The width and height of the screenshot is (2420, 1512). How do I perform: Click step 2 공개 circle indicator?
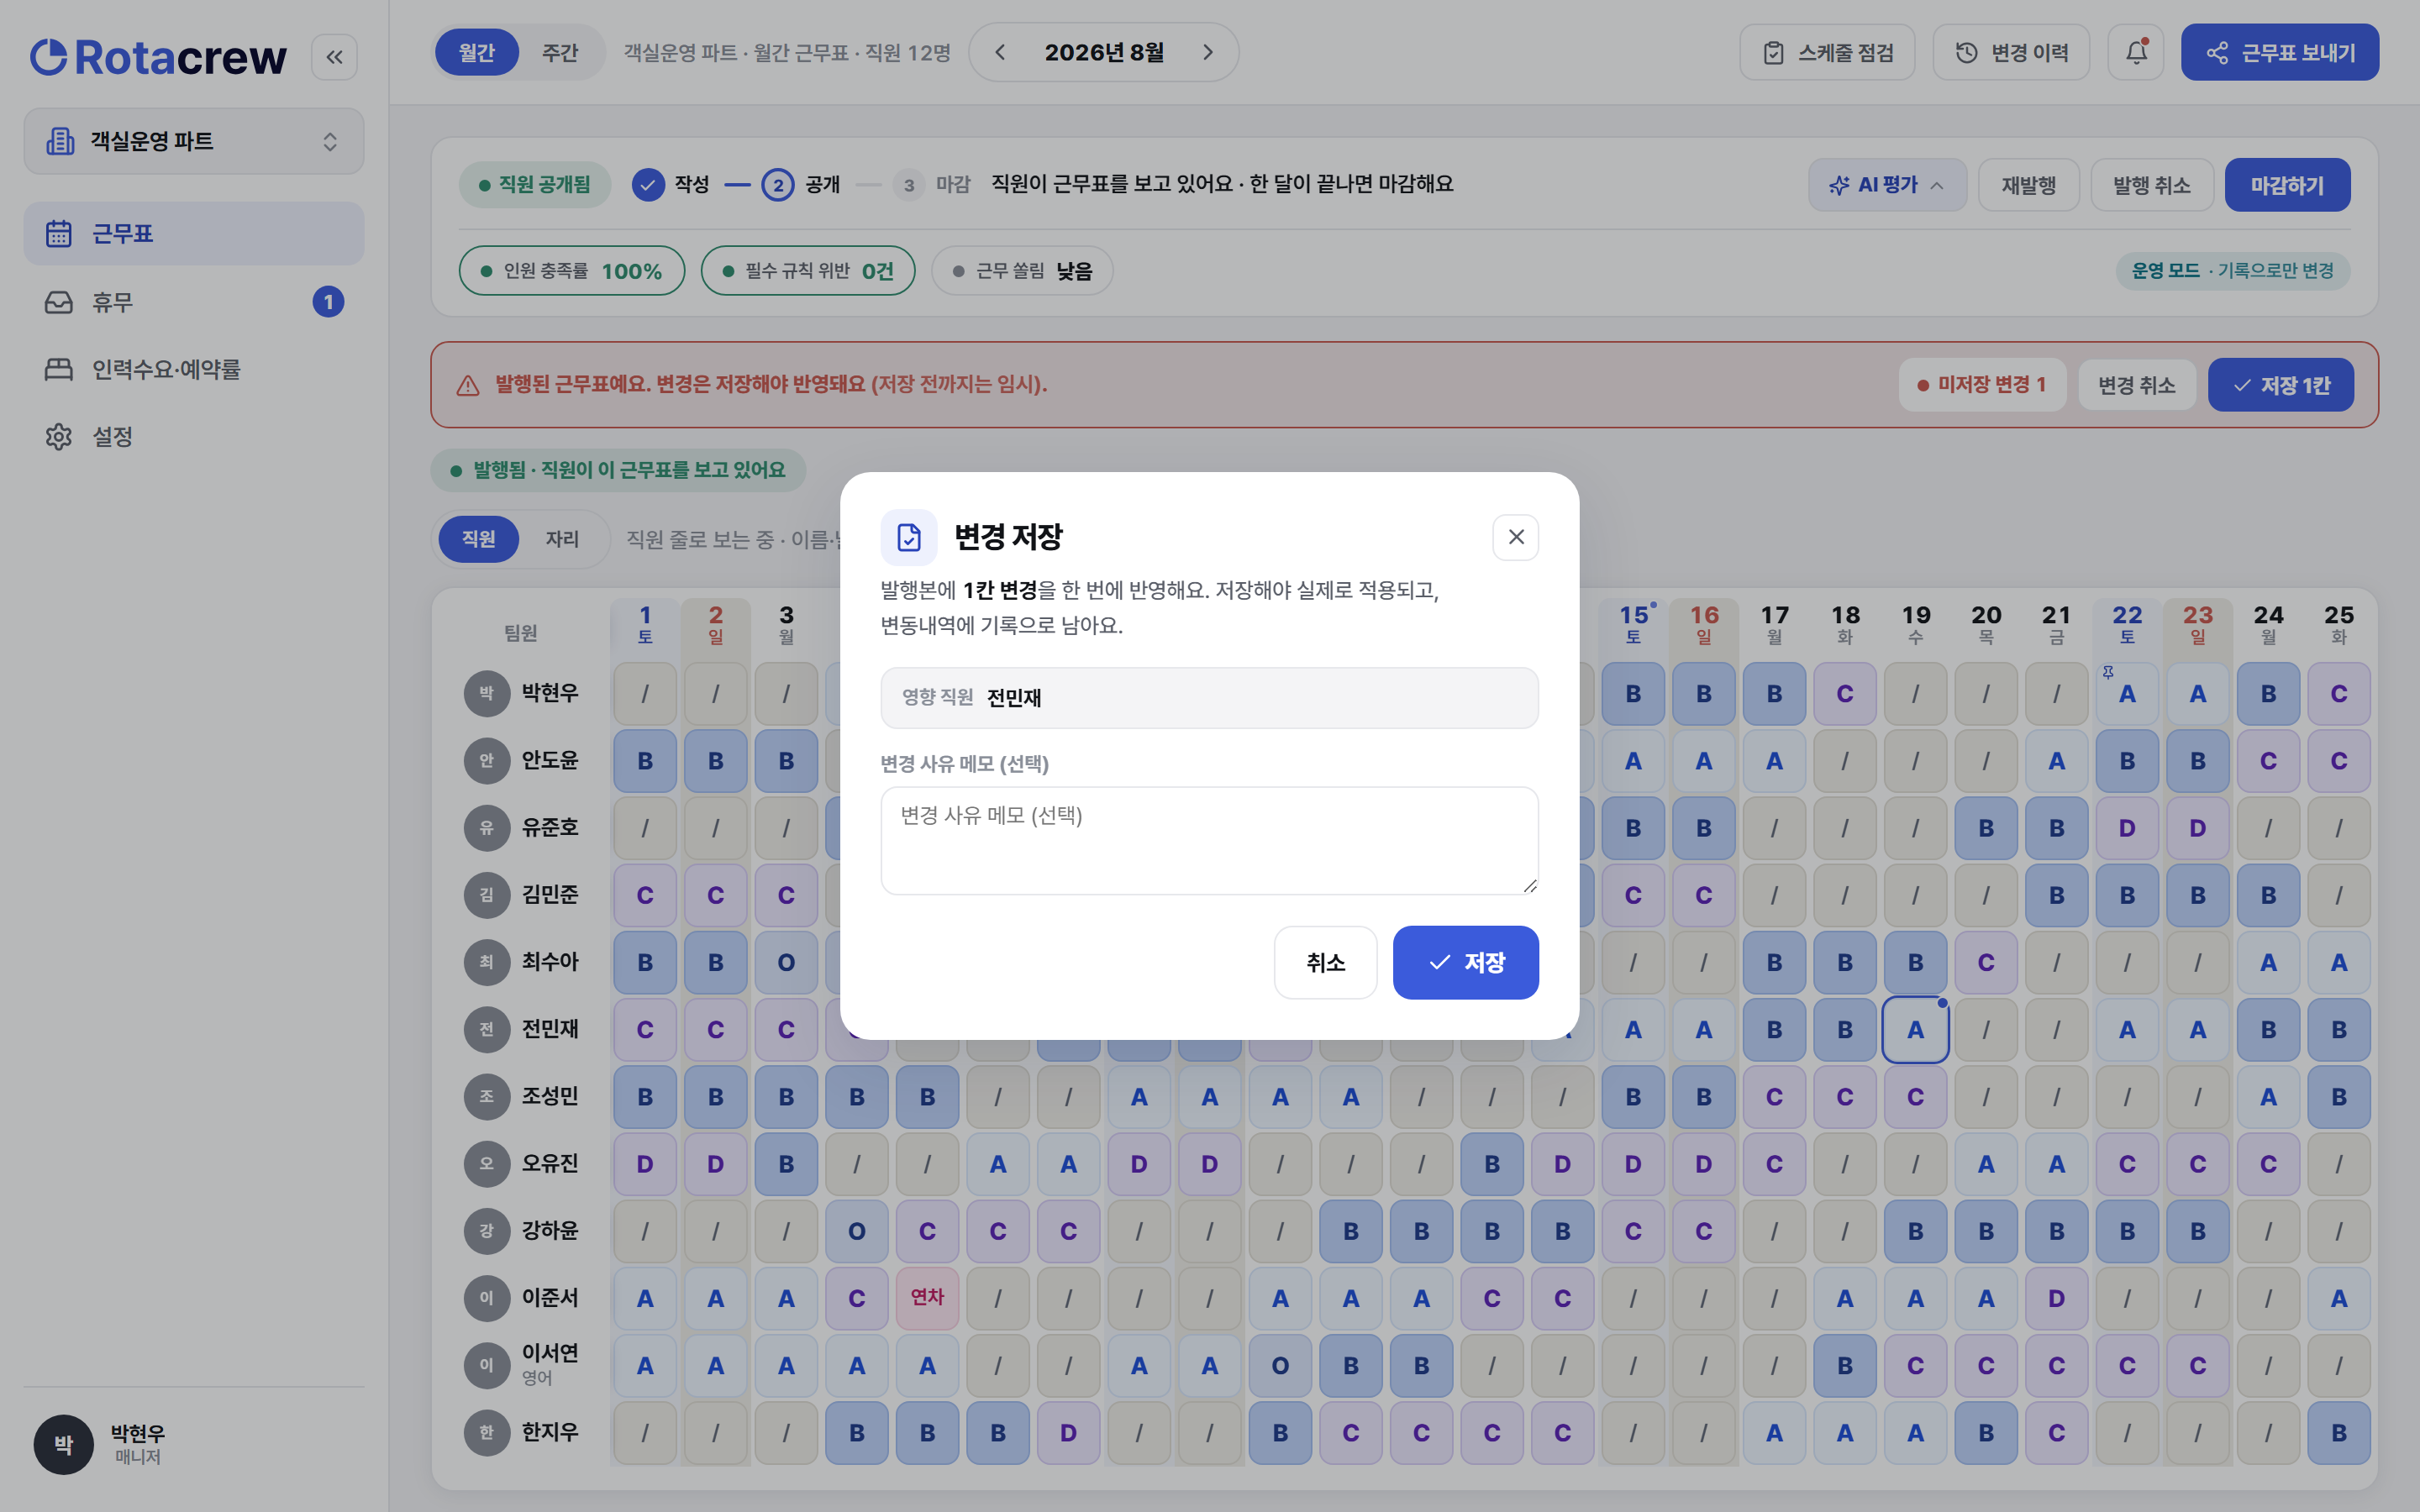[x=778, y=185]
